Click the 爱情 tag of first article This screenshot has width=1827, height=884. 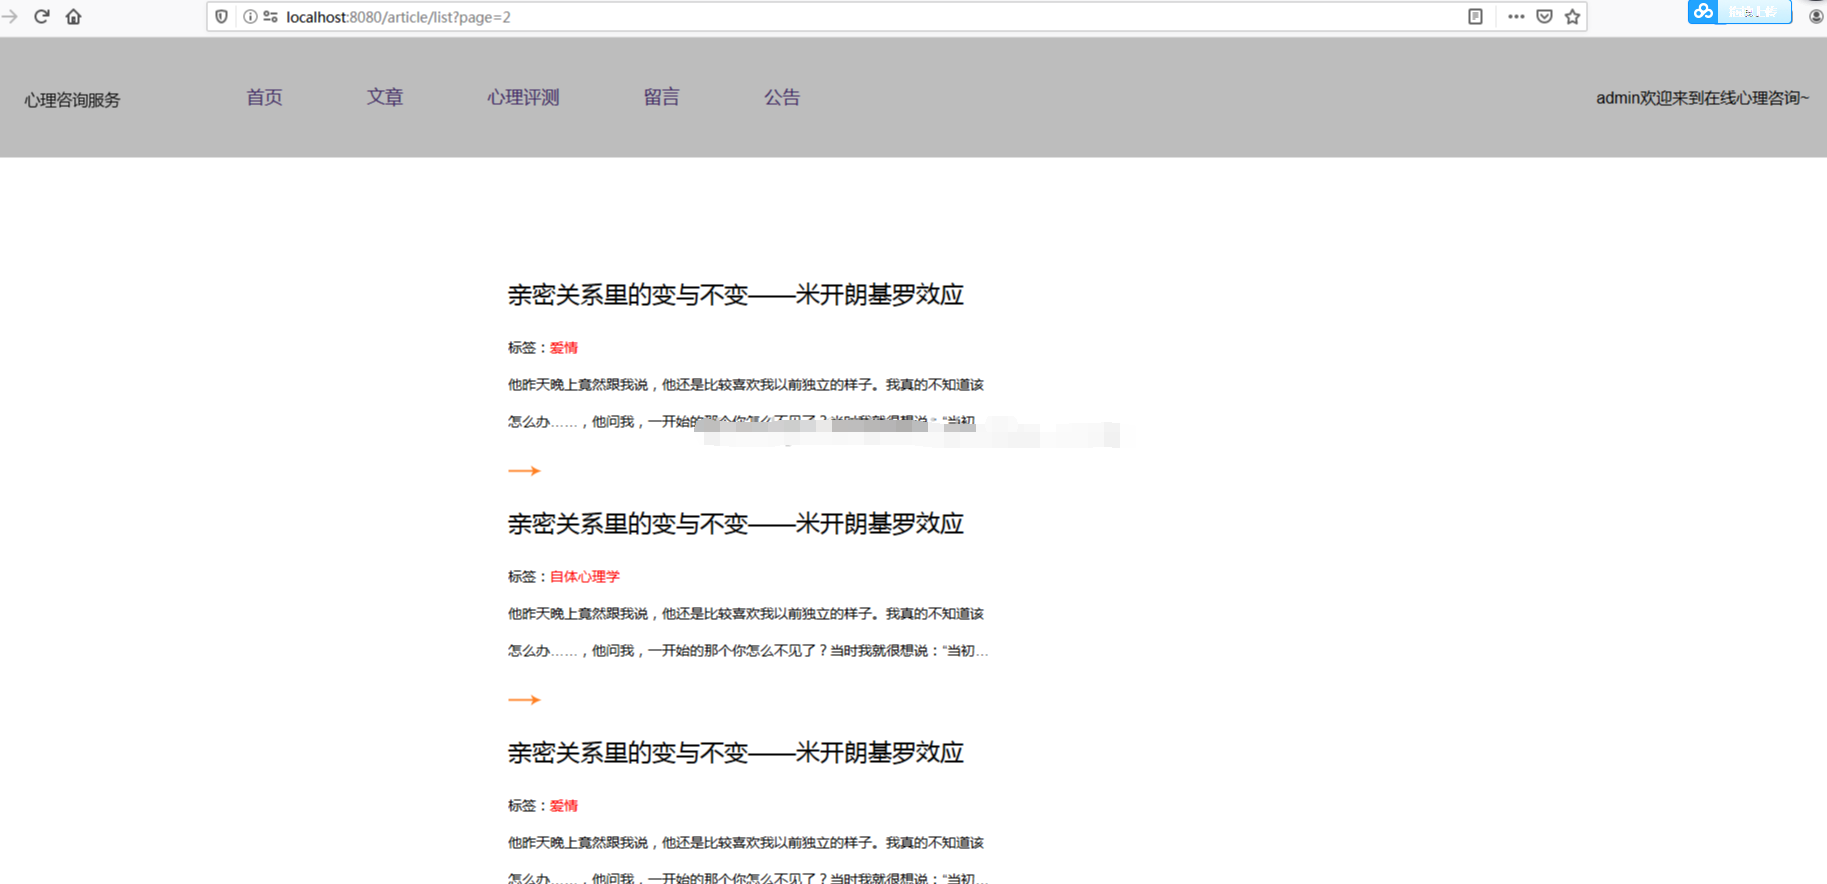tap(564, 348)
